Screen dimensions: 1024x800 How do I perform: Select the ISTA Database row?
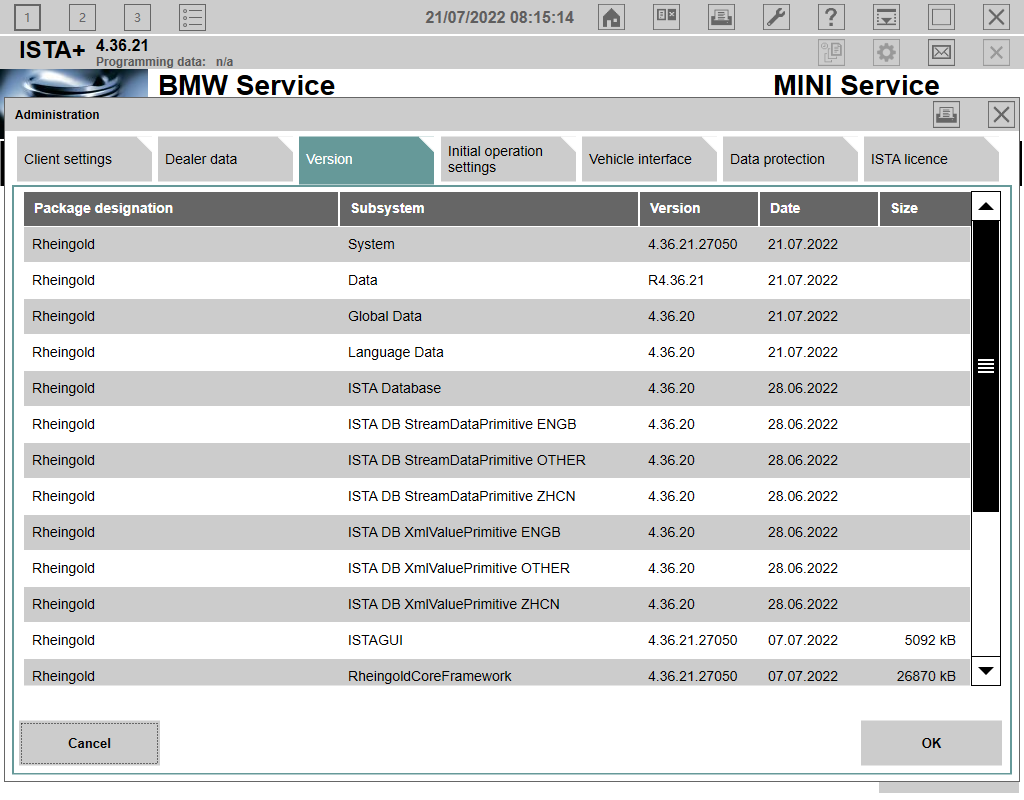click(x=497, y=388)
